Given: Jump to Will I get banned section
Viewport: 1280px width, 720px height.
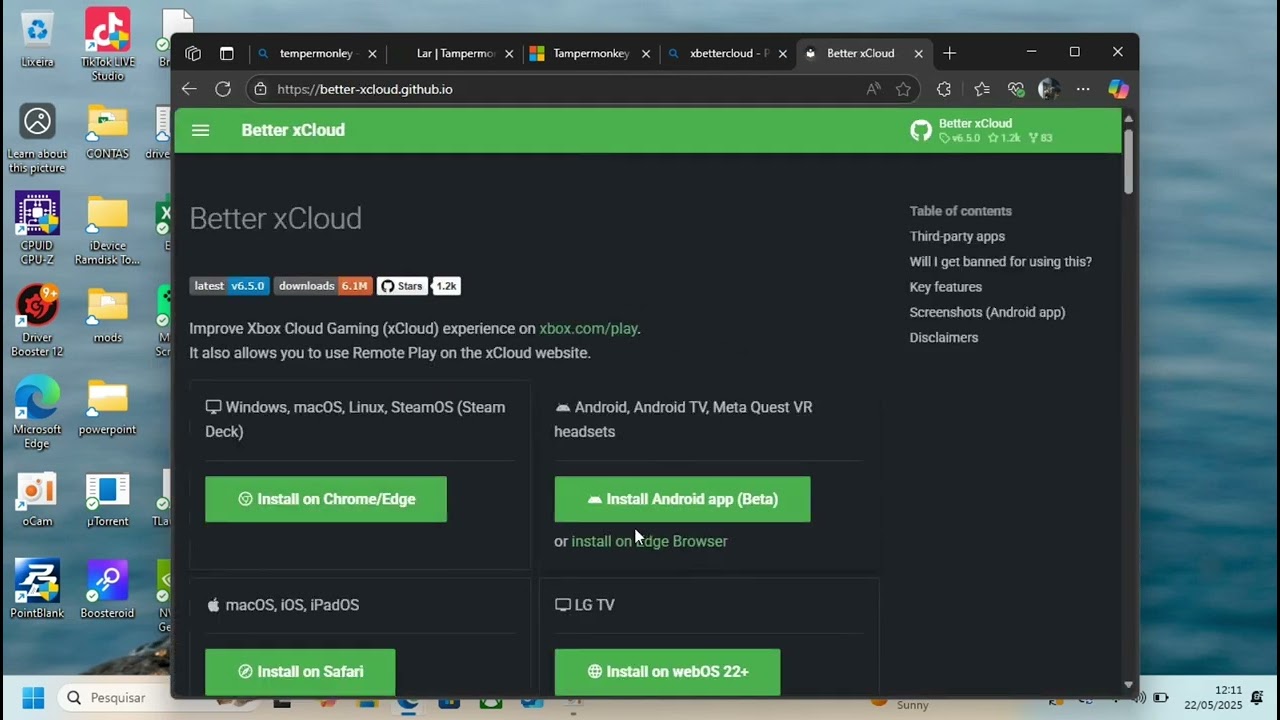Looking at the screenshot, I should pos(1000,262).
